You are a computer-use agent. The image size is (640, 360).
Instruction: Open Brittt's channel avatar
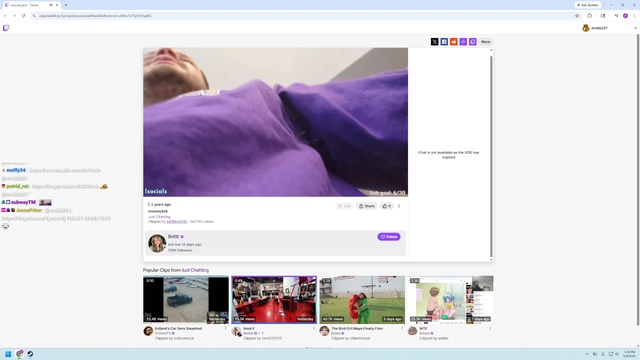[157, 243]
